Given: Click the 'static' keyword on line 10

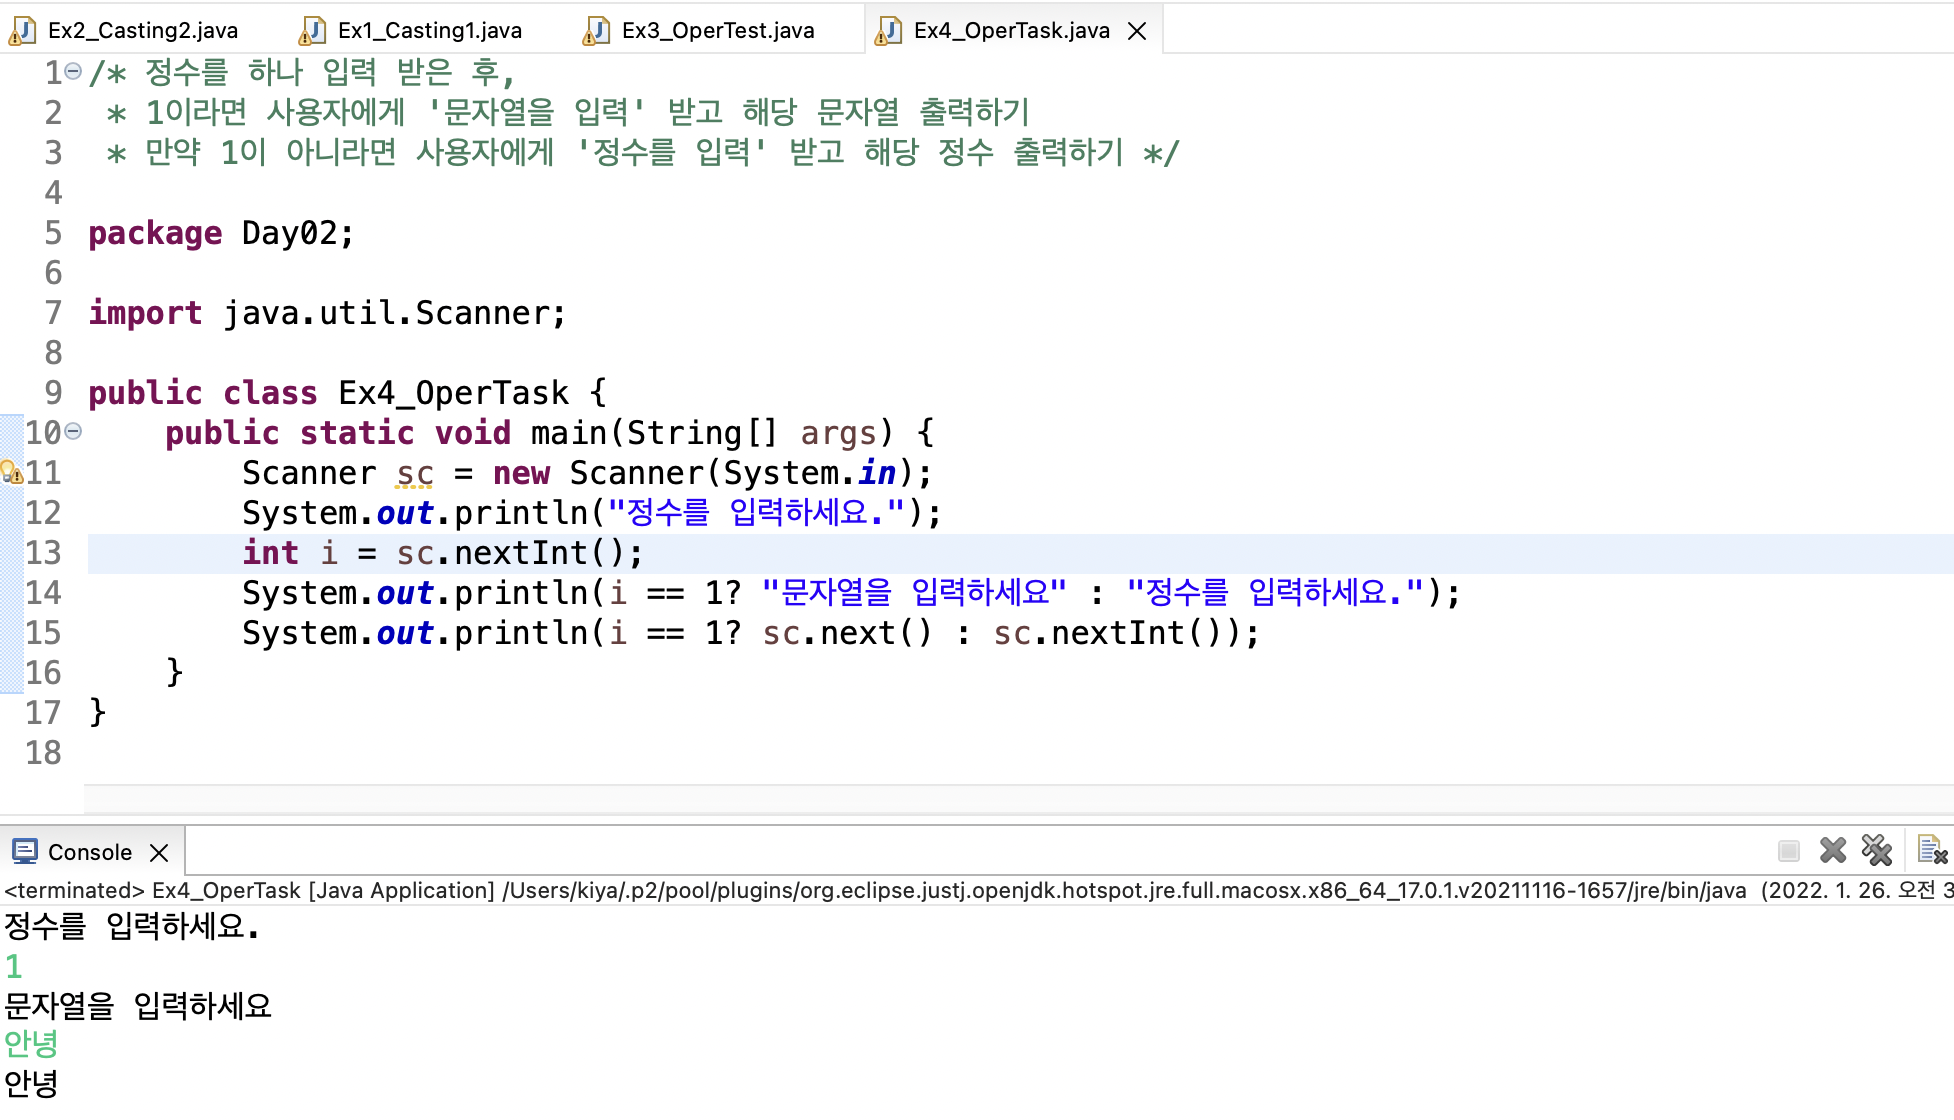Looking at the screenshot, I should point(357,433).
